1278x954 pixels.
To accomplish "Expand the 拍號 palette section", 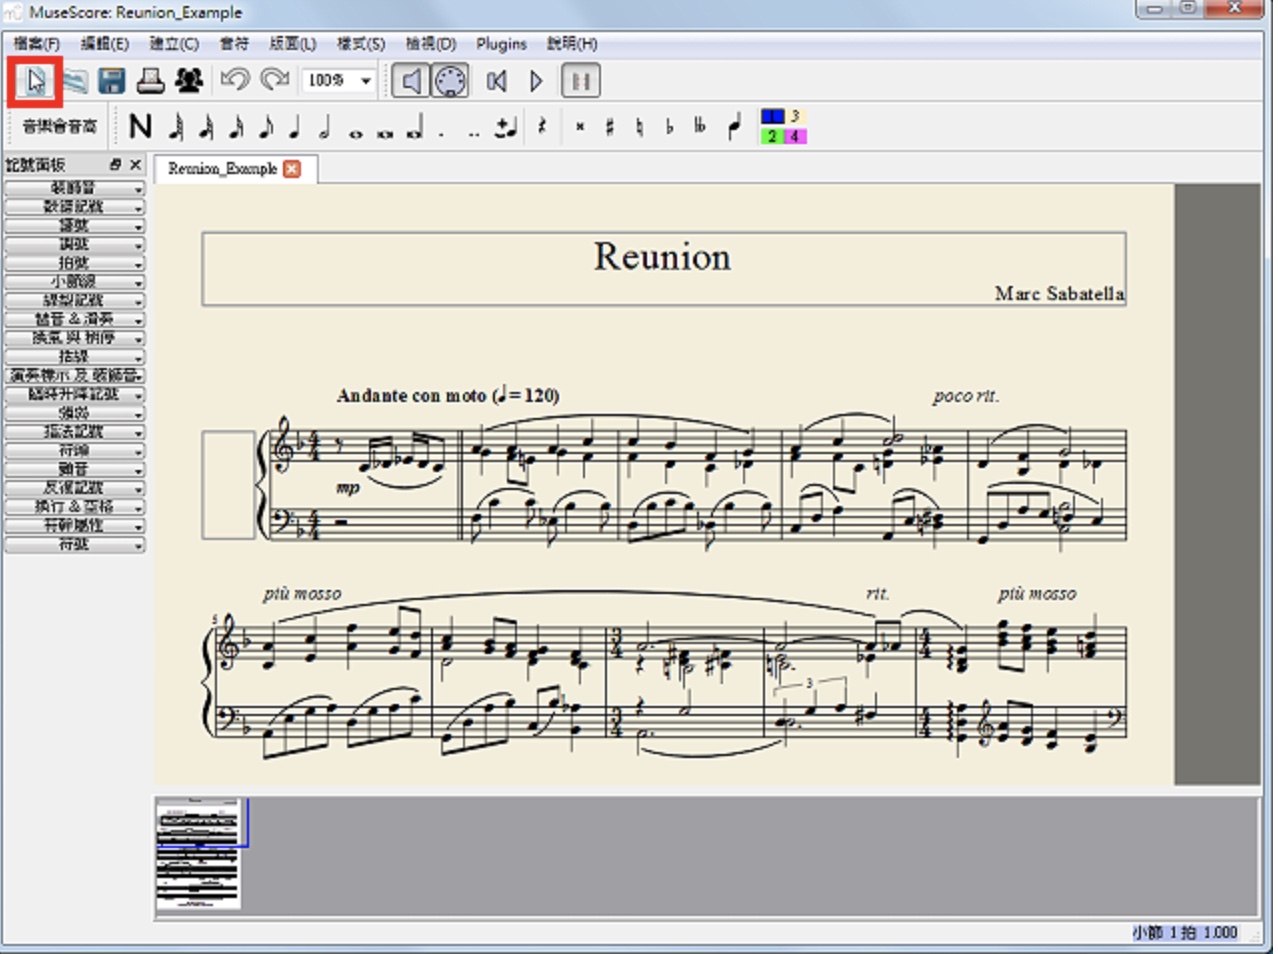I will (x=75, y=263).
